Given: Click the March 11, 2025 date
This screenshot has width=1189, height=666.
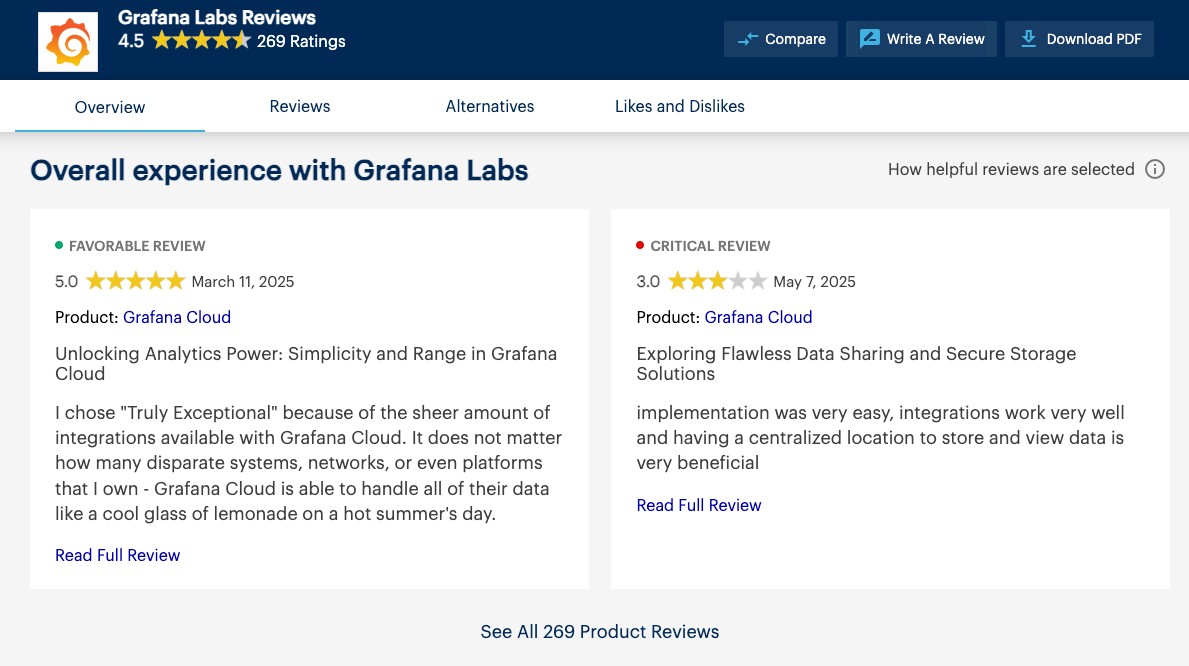Looking at the screenshot, I should (x=243, y=281).
